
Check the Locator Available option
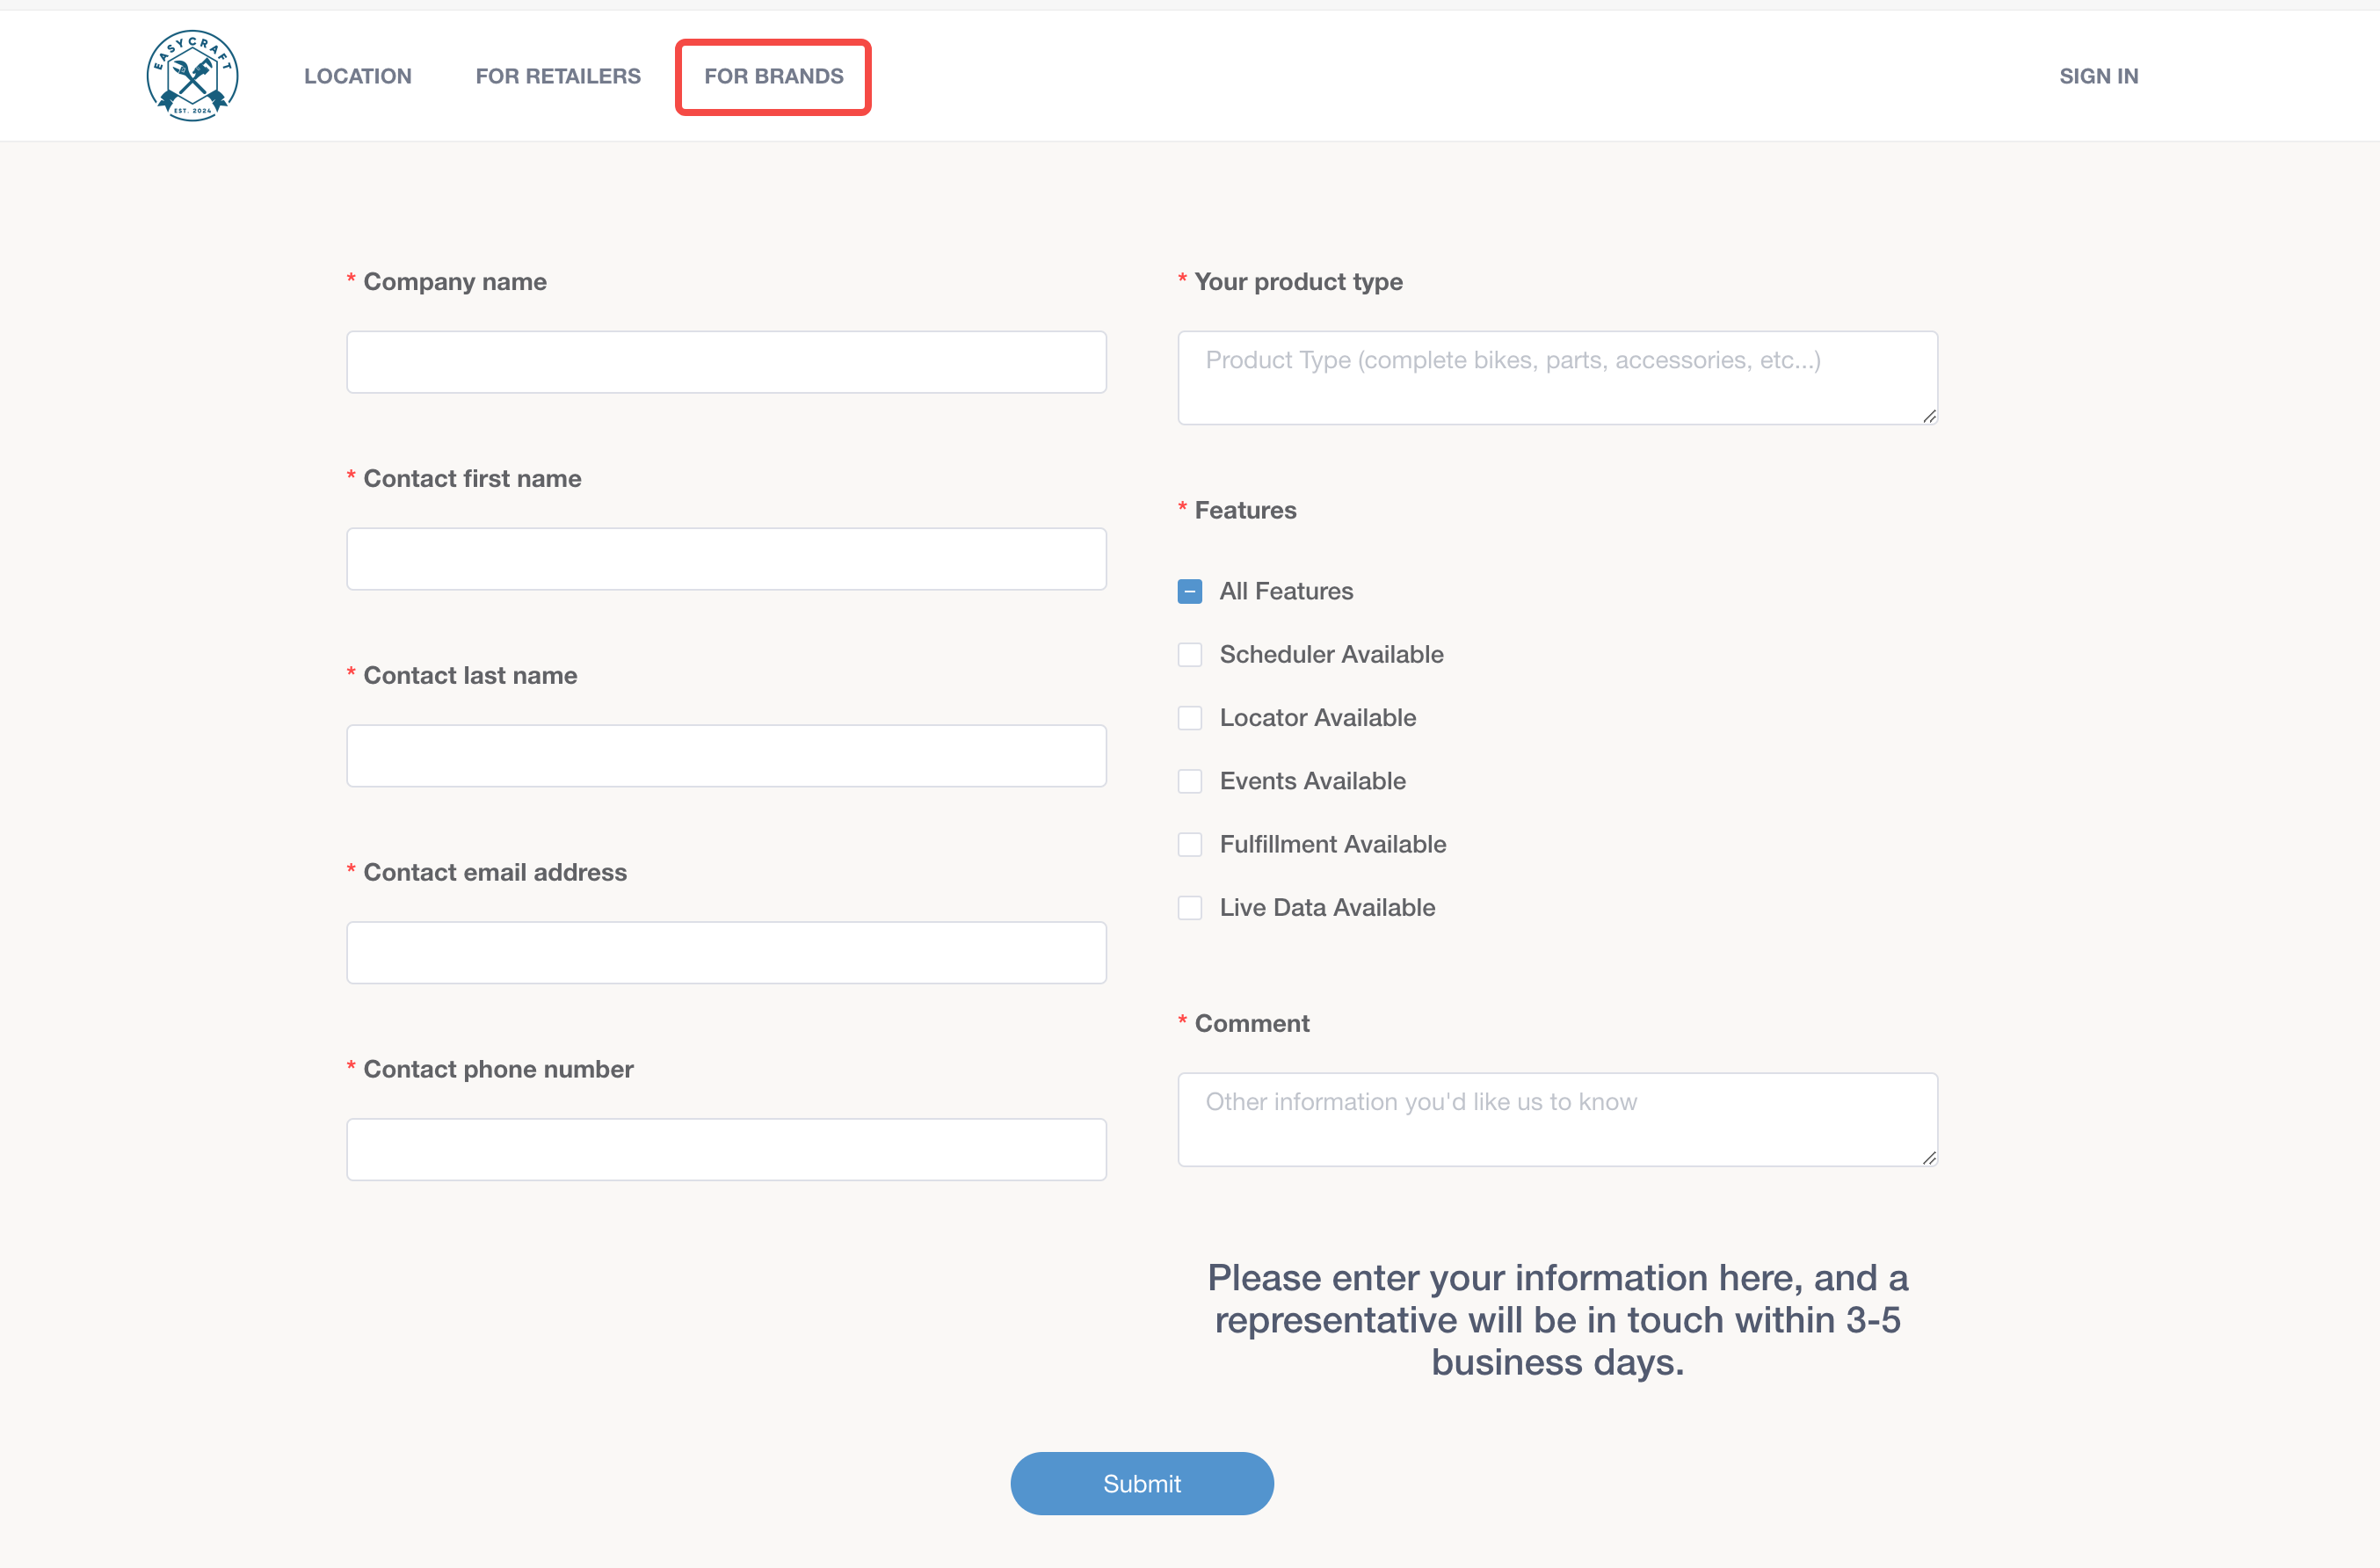tap(1190, 718)
